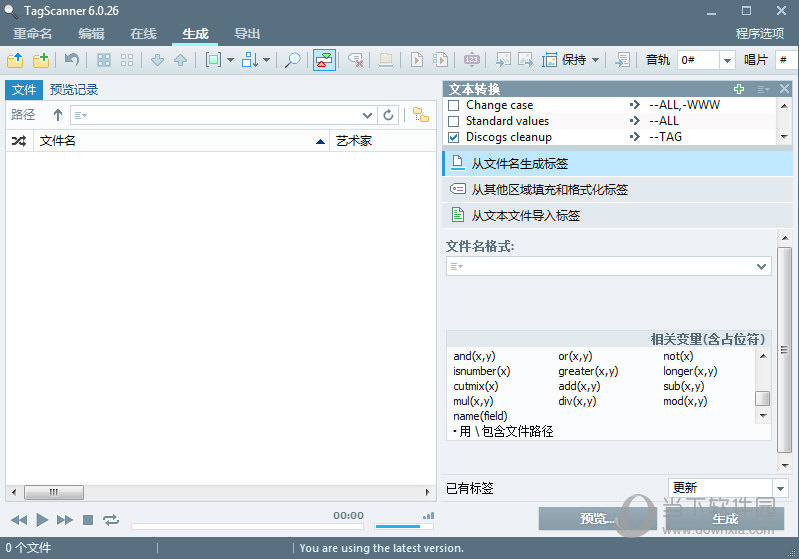Open dropdown arrow next to bracket view icon
Image resolution: width=799 pixels, height=559 pixels.
point(230,60)
